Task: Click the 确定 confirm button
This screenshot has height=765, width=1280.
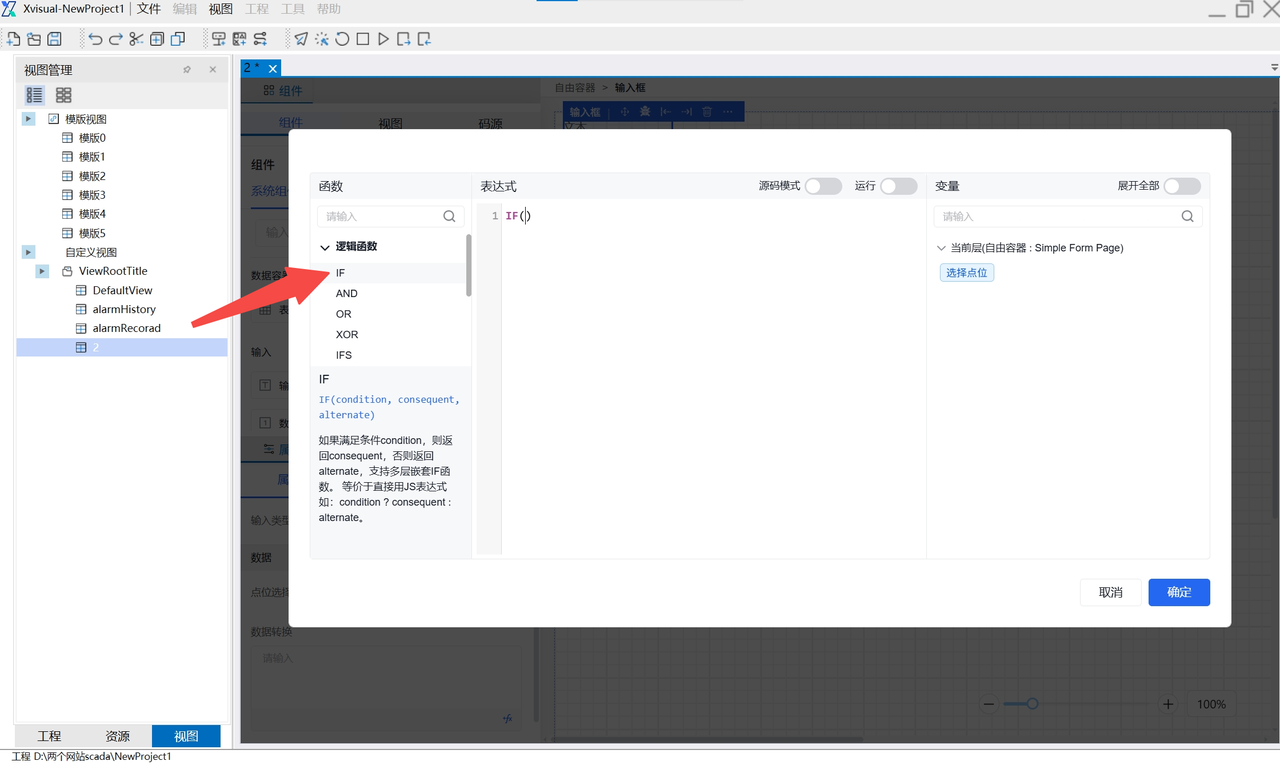Action: pos(1179,592)
